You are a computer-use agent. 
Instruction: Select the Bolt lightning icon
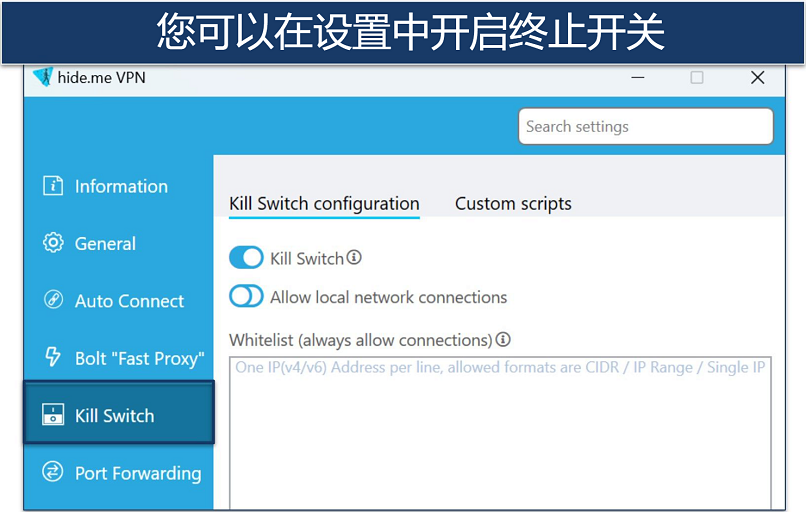click(53, 357)
